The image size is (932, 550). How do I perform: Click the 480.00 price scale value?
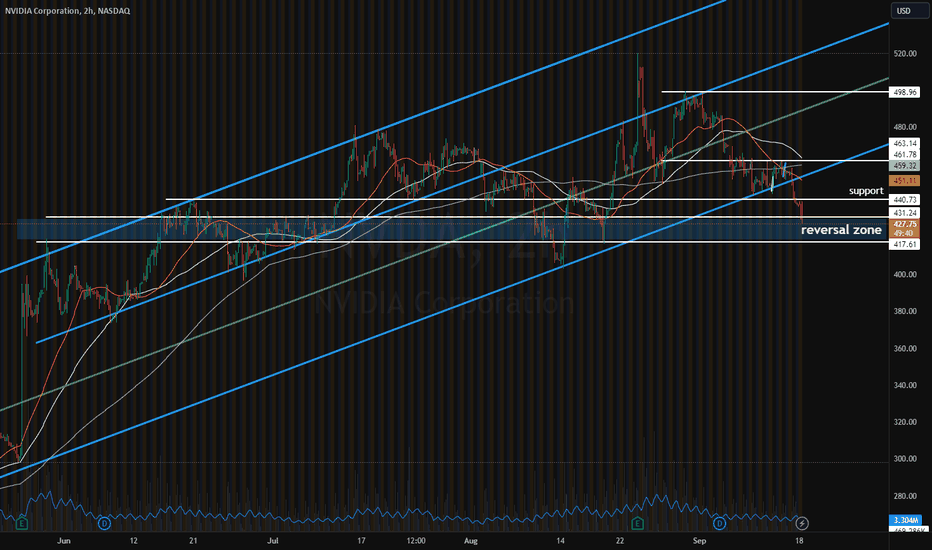[905, 127]
